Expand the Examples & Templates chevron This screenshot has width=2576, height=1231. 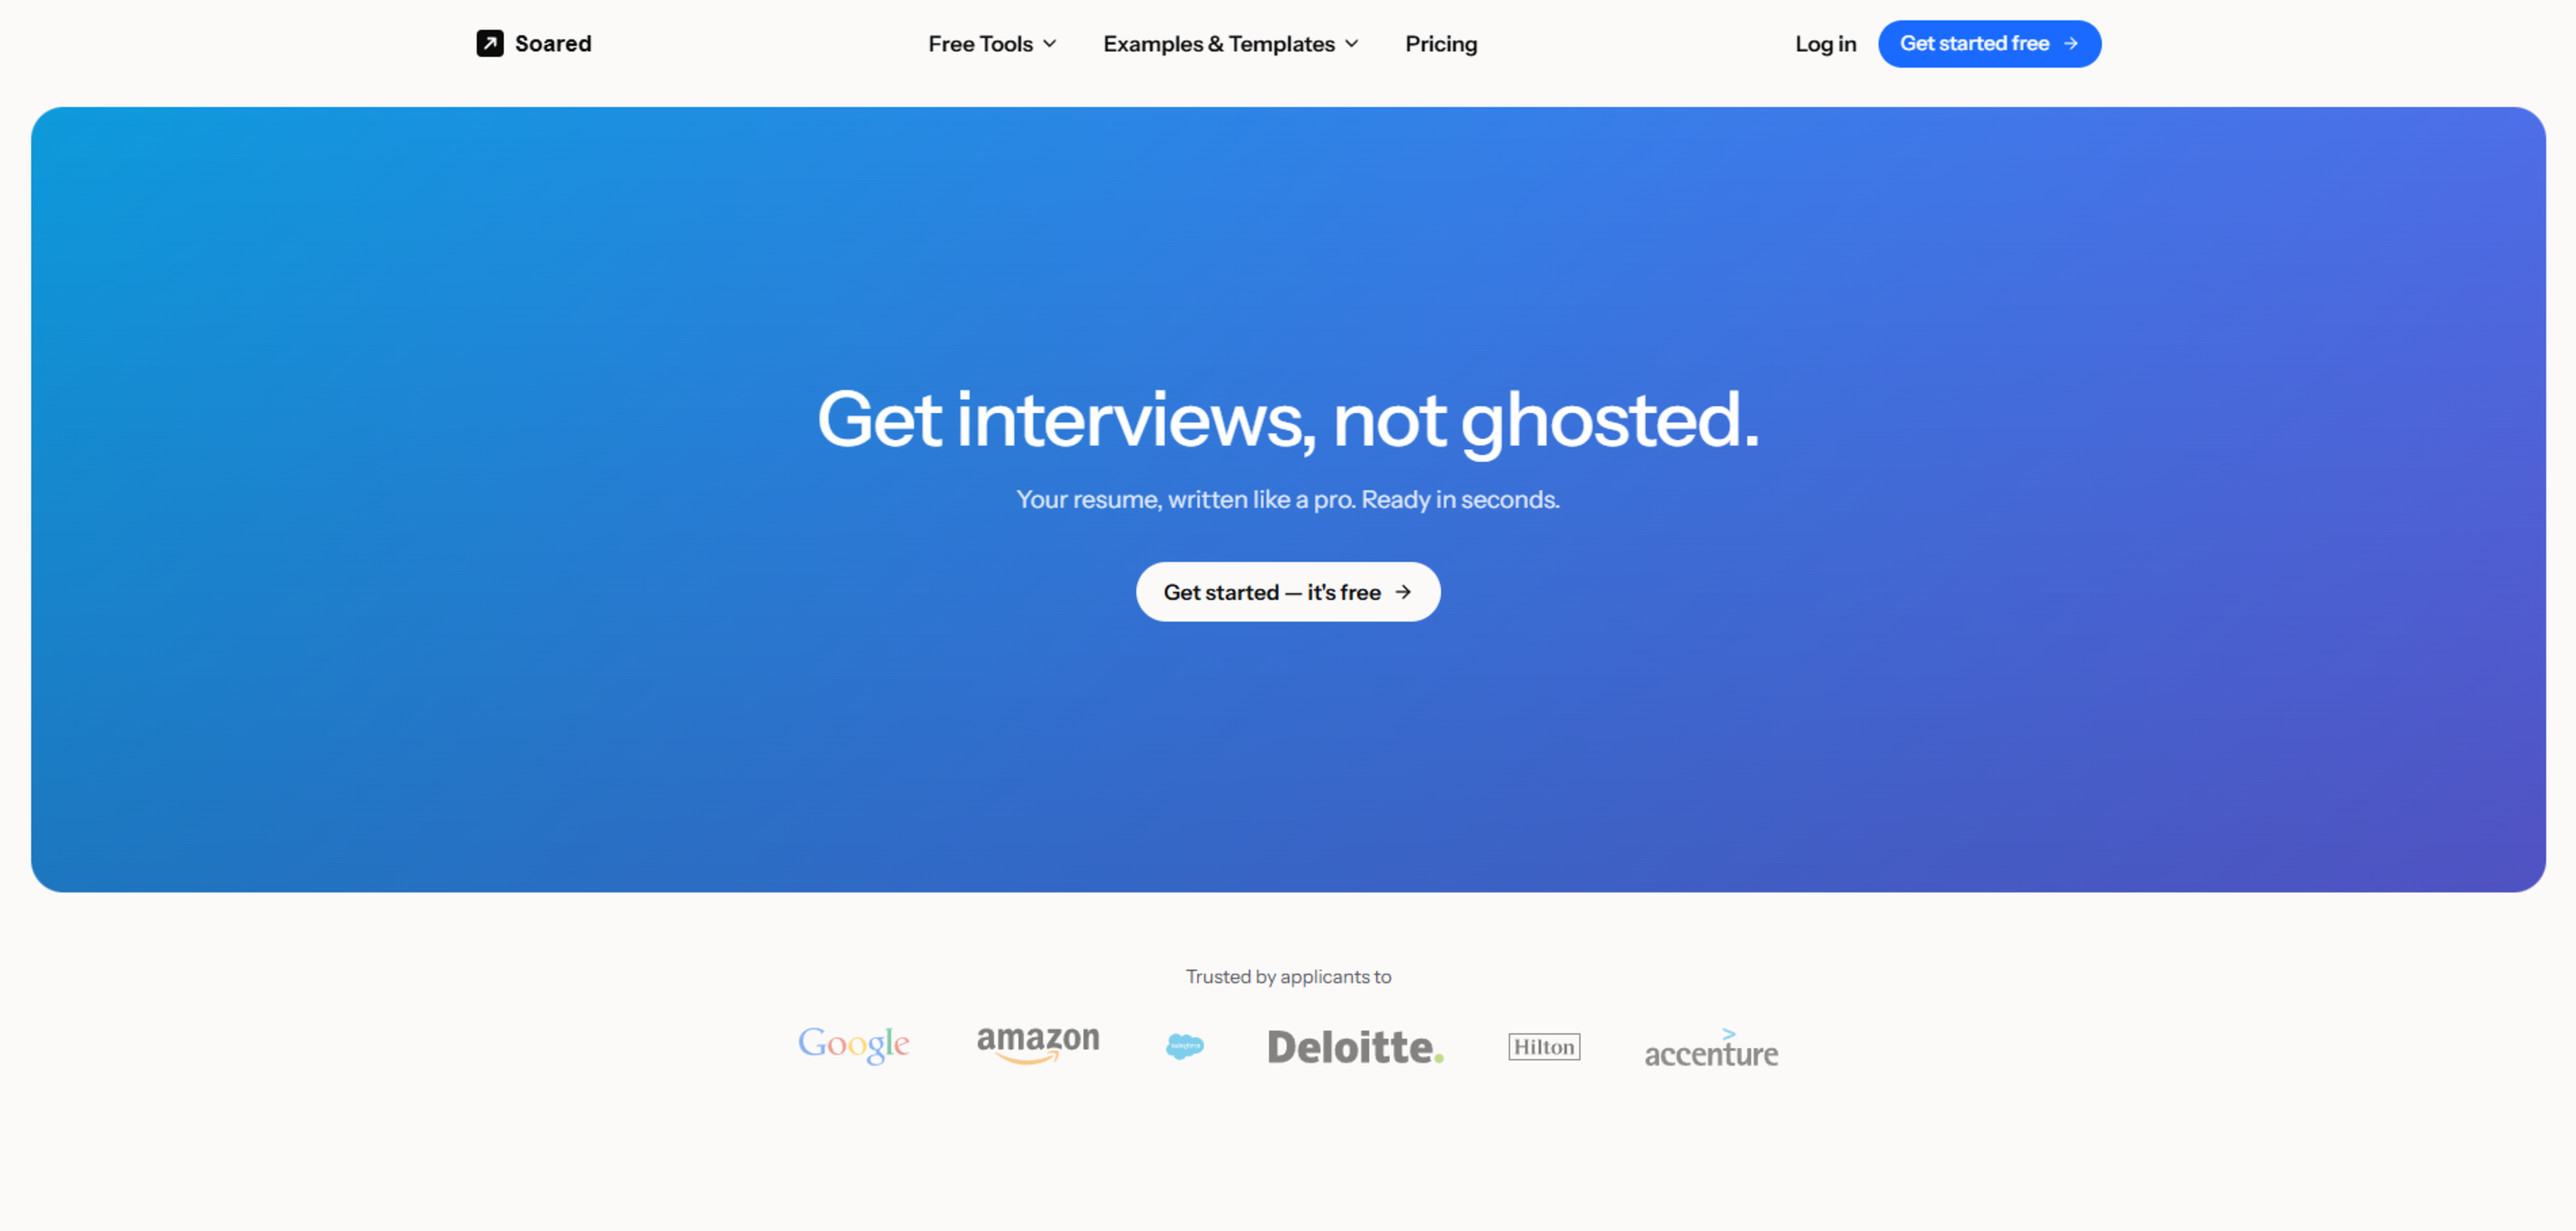coord(1352,44)
